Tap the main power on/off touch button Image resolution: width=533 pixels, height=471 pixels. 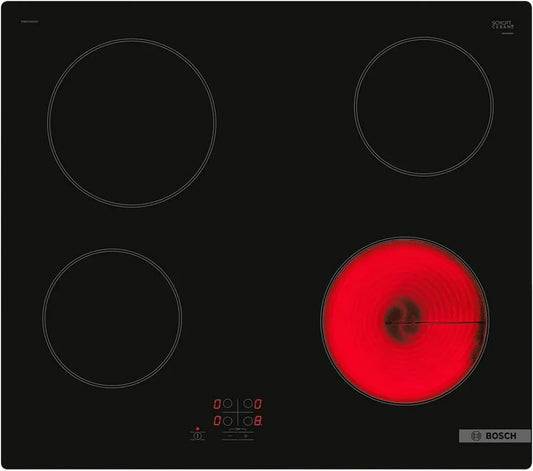(197, 436)
